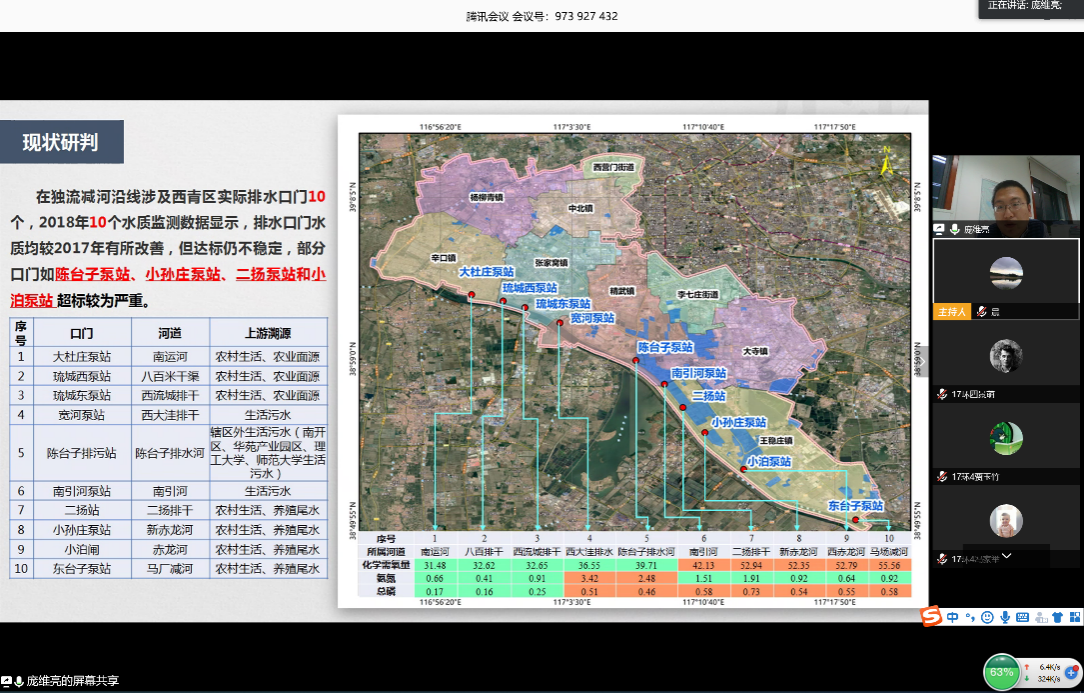Toggle Chinese/English input mode (中)
The image size is (1084, 693).
coord(953,617)
